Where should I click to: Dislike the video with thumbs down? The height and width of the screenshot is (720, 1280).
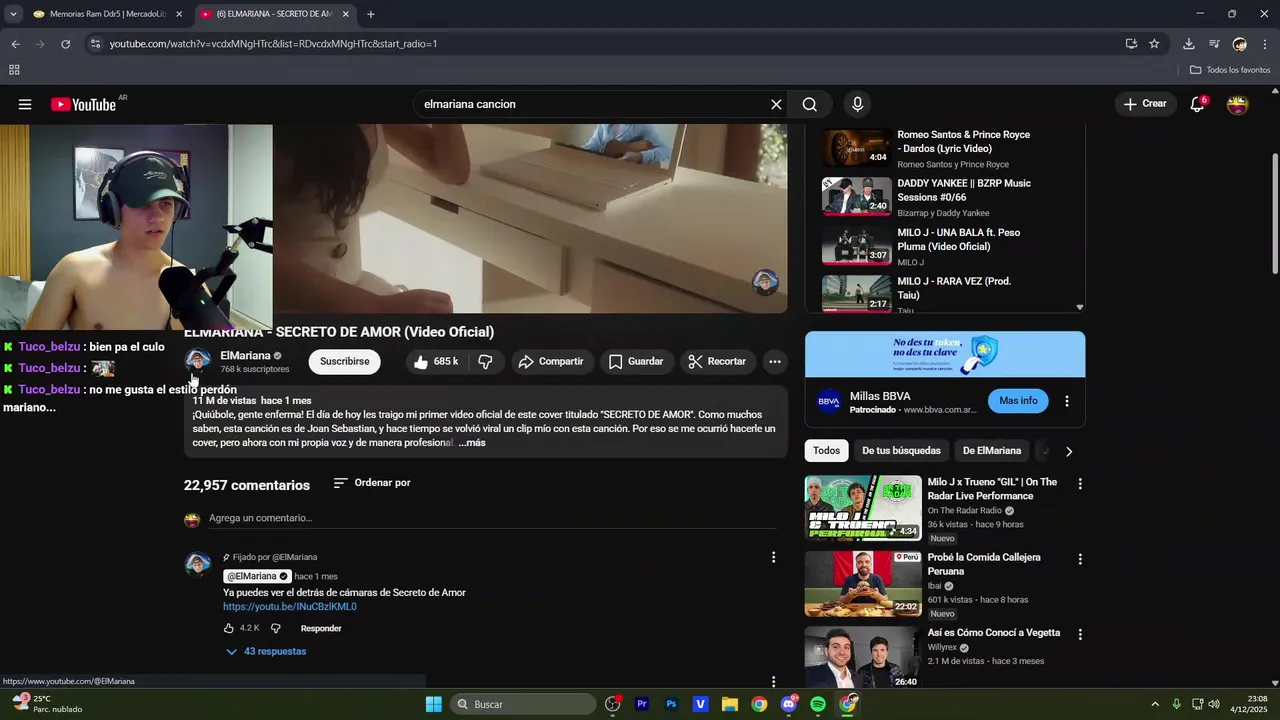pos(486,361)
